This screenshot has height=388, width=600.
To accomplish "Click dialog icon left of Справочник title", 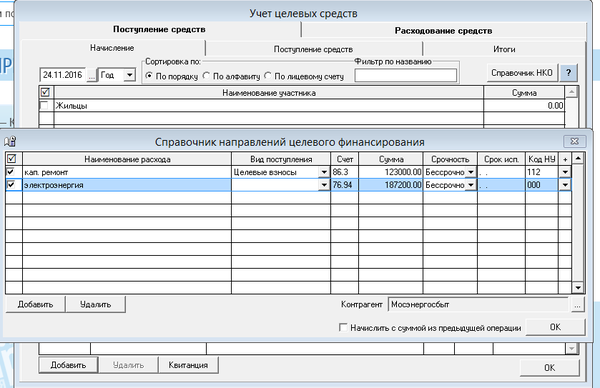I will (x=10, y=142).
